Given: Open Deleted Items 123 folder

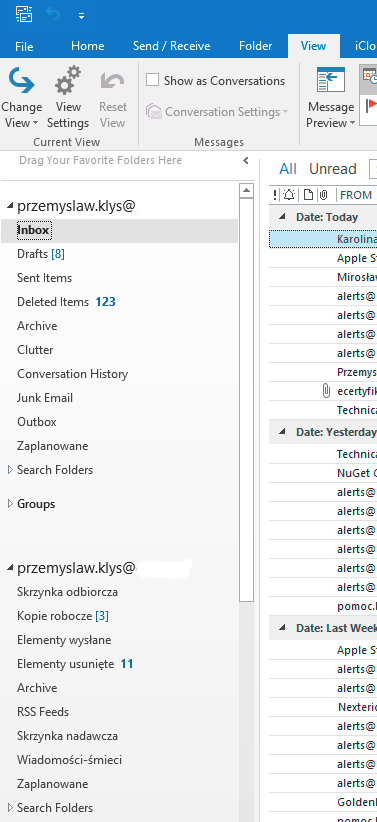Looking at the screenshot, I should (x=66, y=302).
